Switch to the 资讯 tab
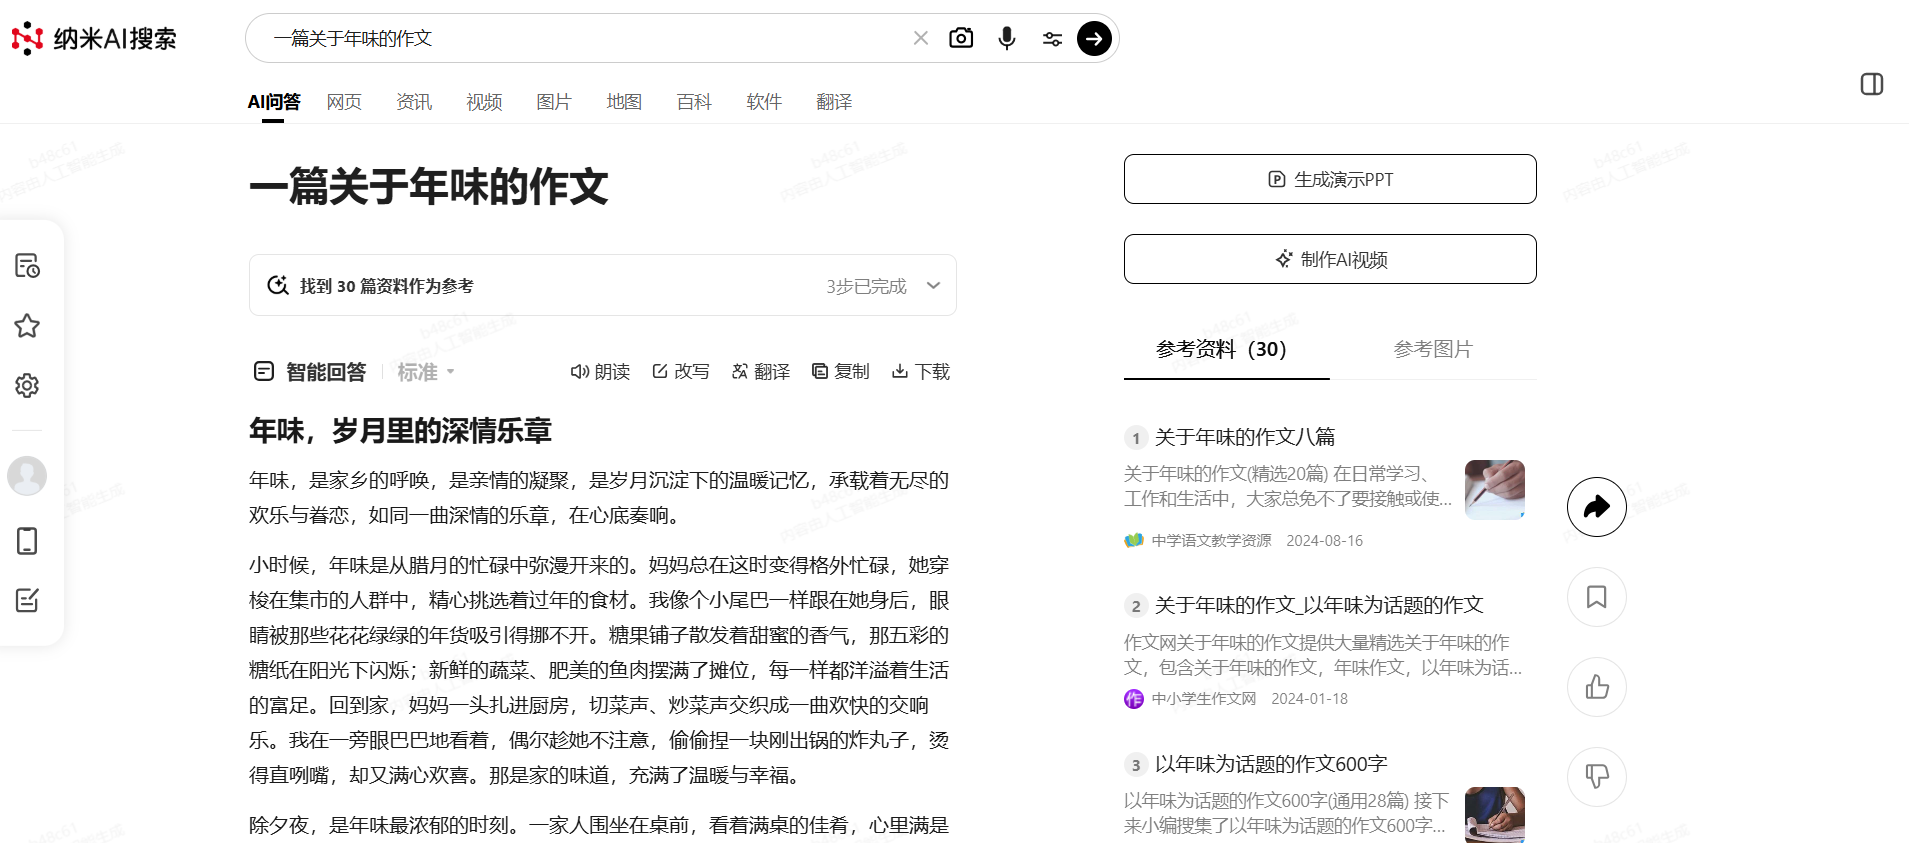The height and width of the screenshot is (843, 1909). (414, 102)
